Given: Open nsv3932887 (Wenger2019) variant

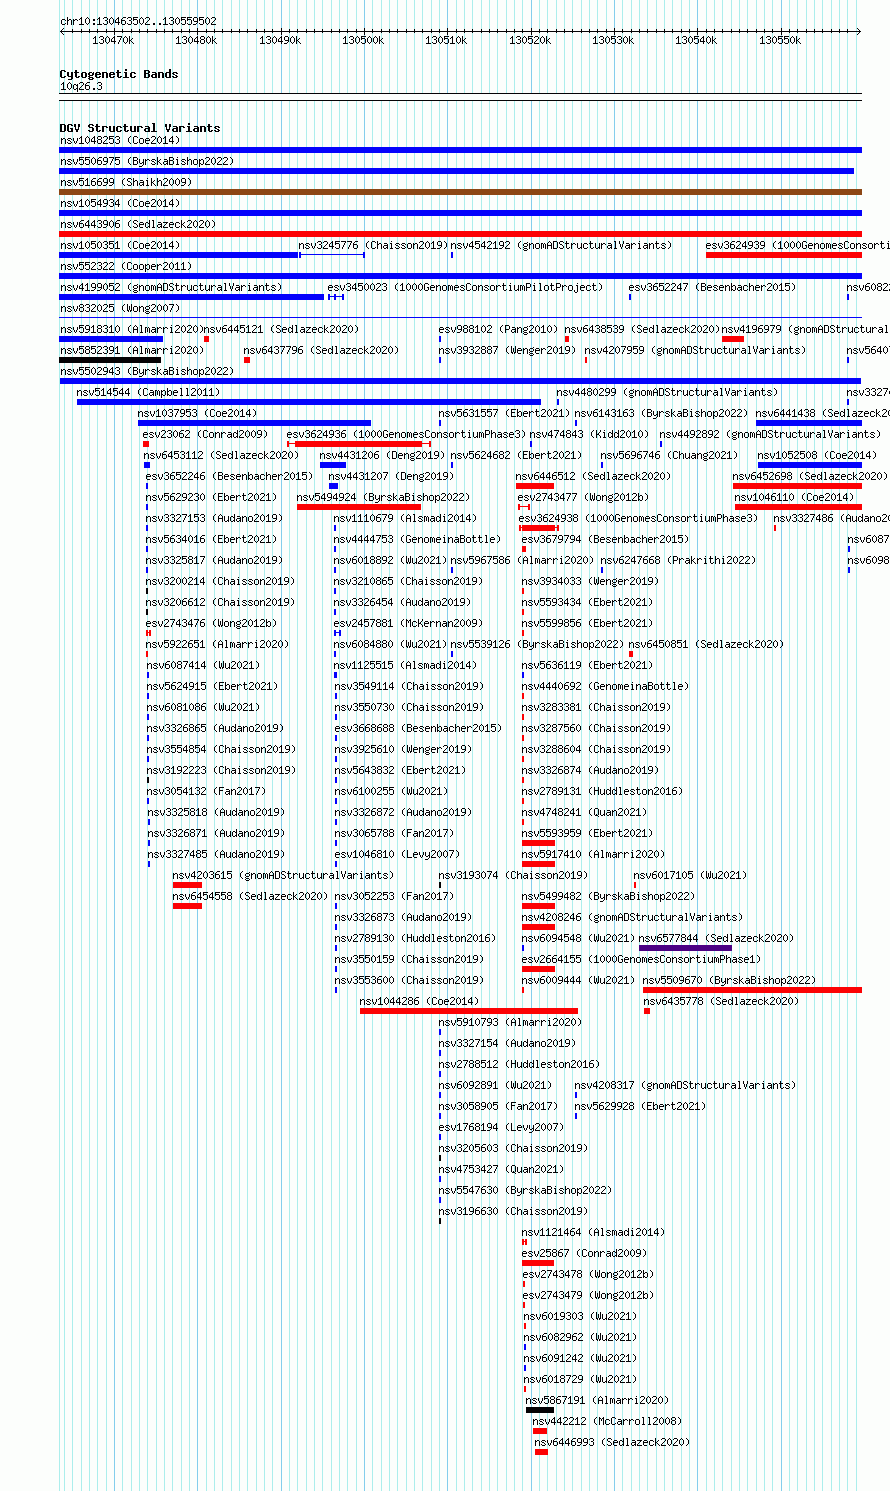Looking at the screenshot, I should (x=507, y=351).
